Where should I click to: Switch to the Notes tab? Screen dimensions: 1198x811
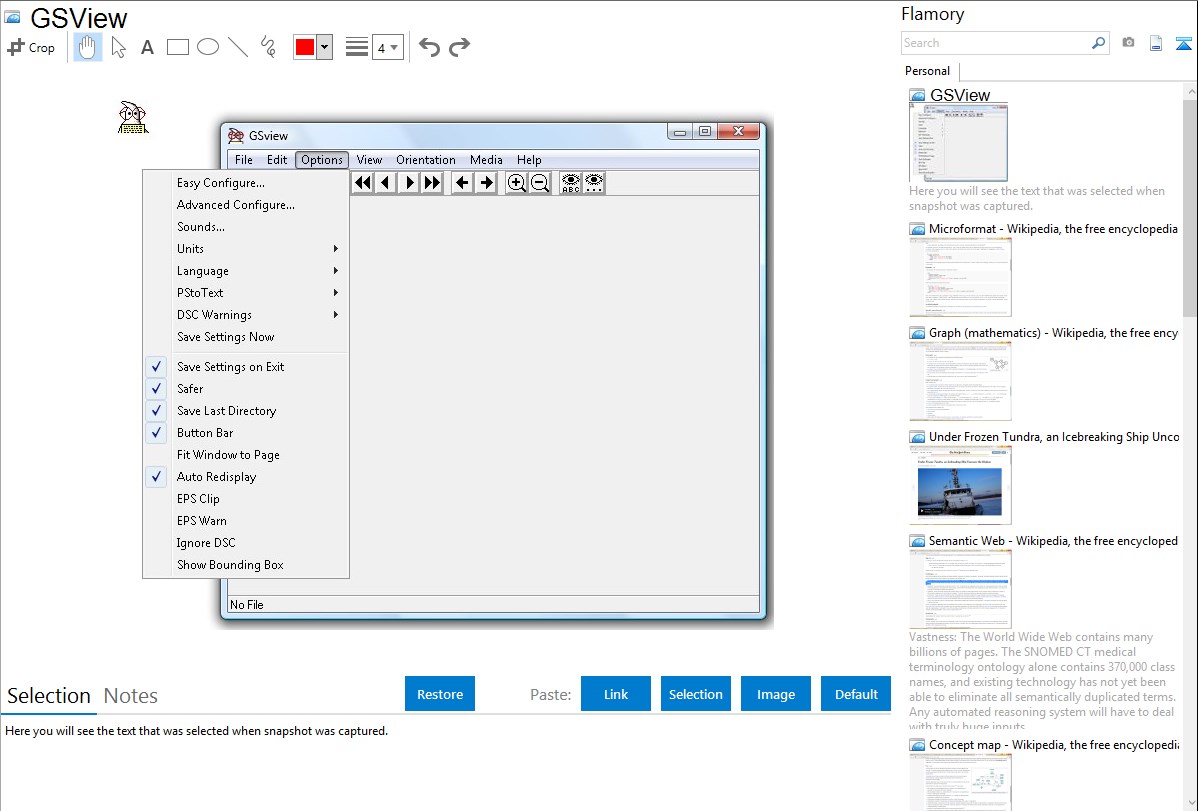pyautogui.click(x=131, y=696)
